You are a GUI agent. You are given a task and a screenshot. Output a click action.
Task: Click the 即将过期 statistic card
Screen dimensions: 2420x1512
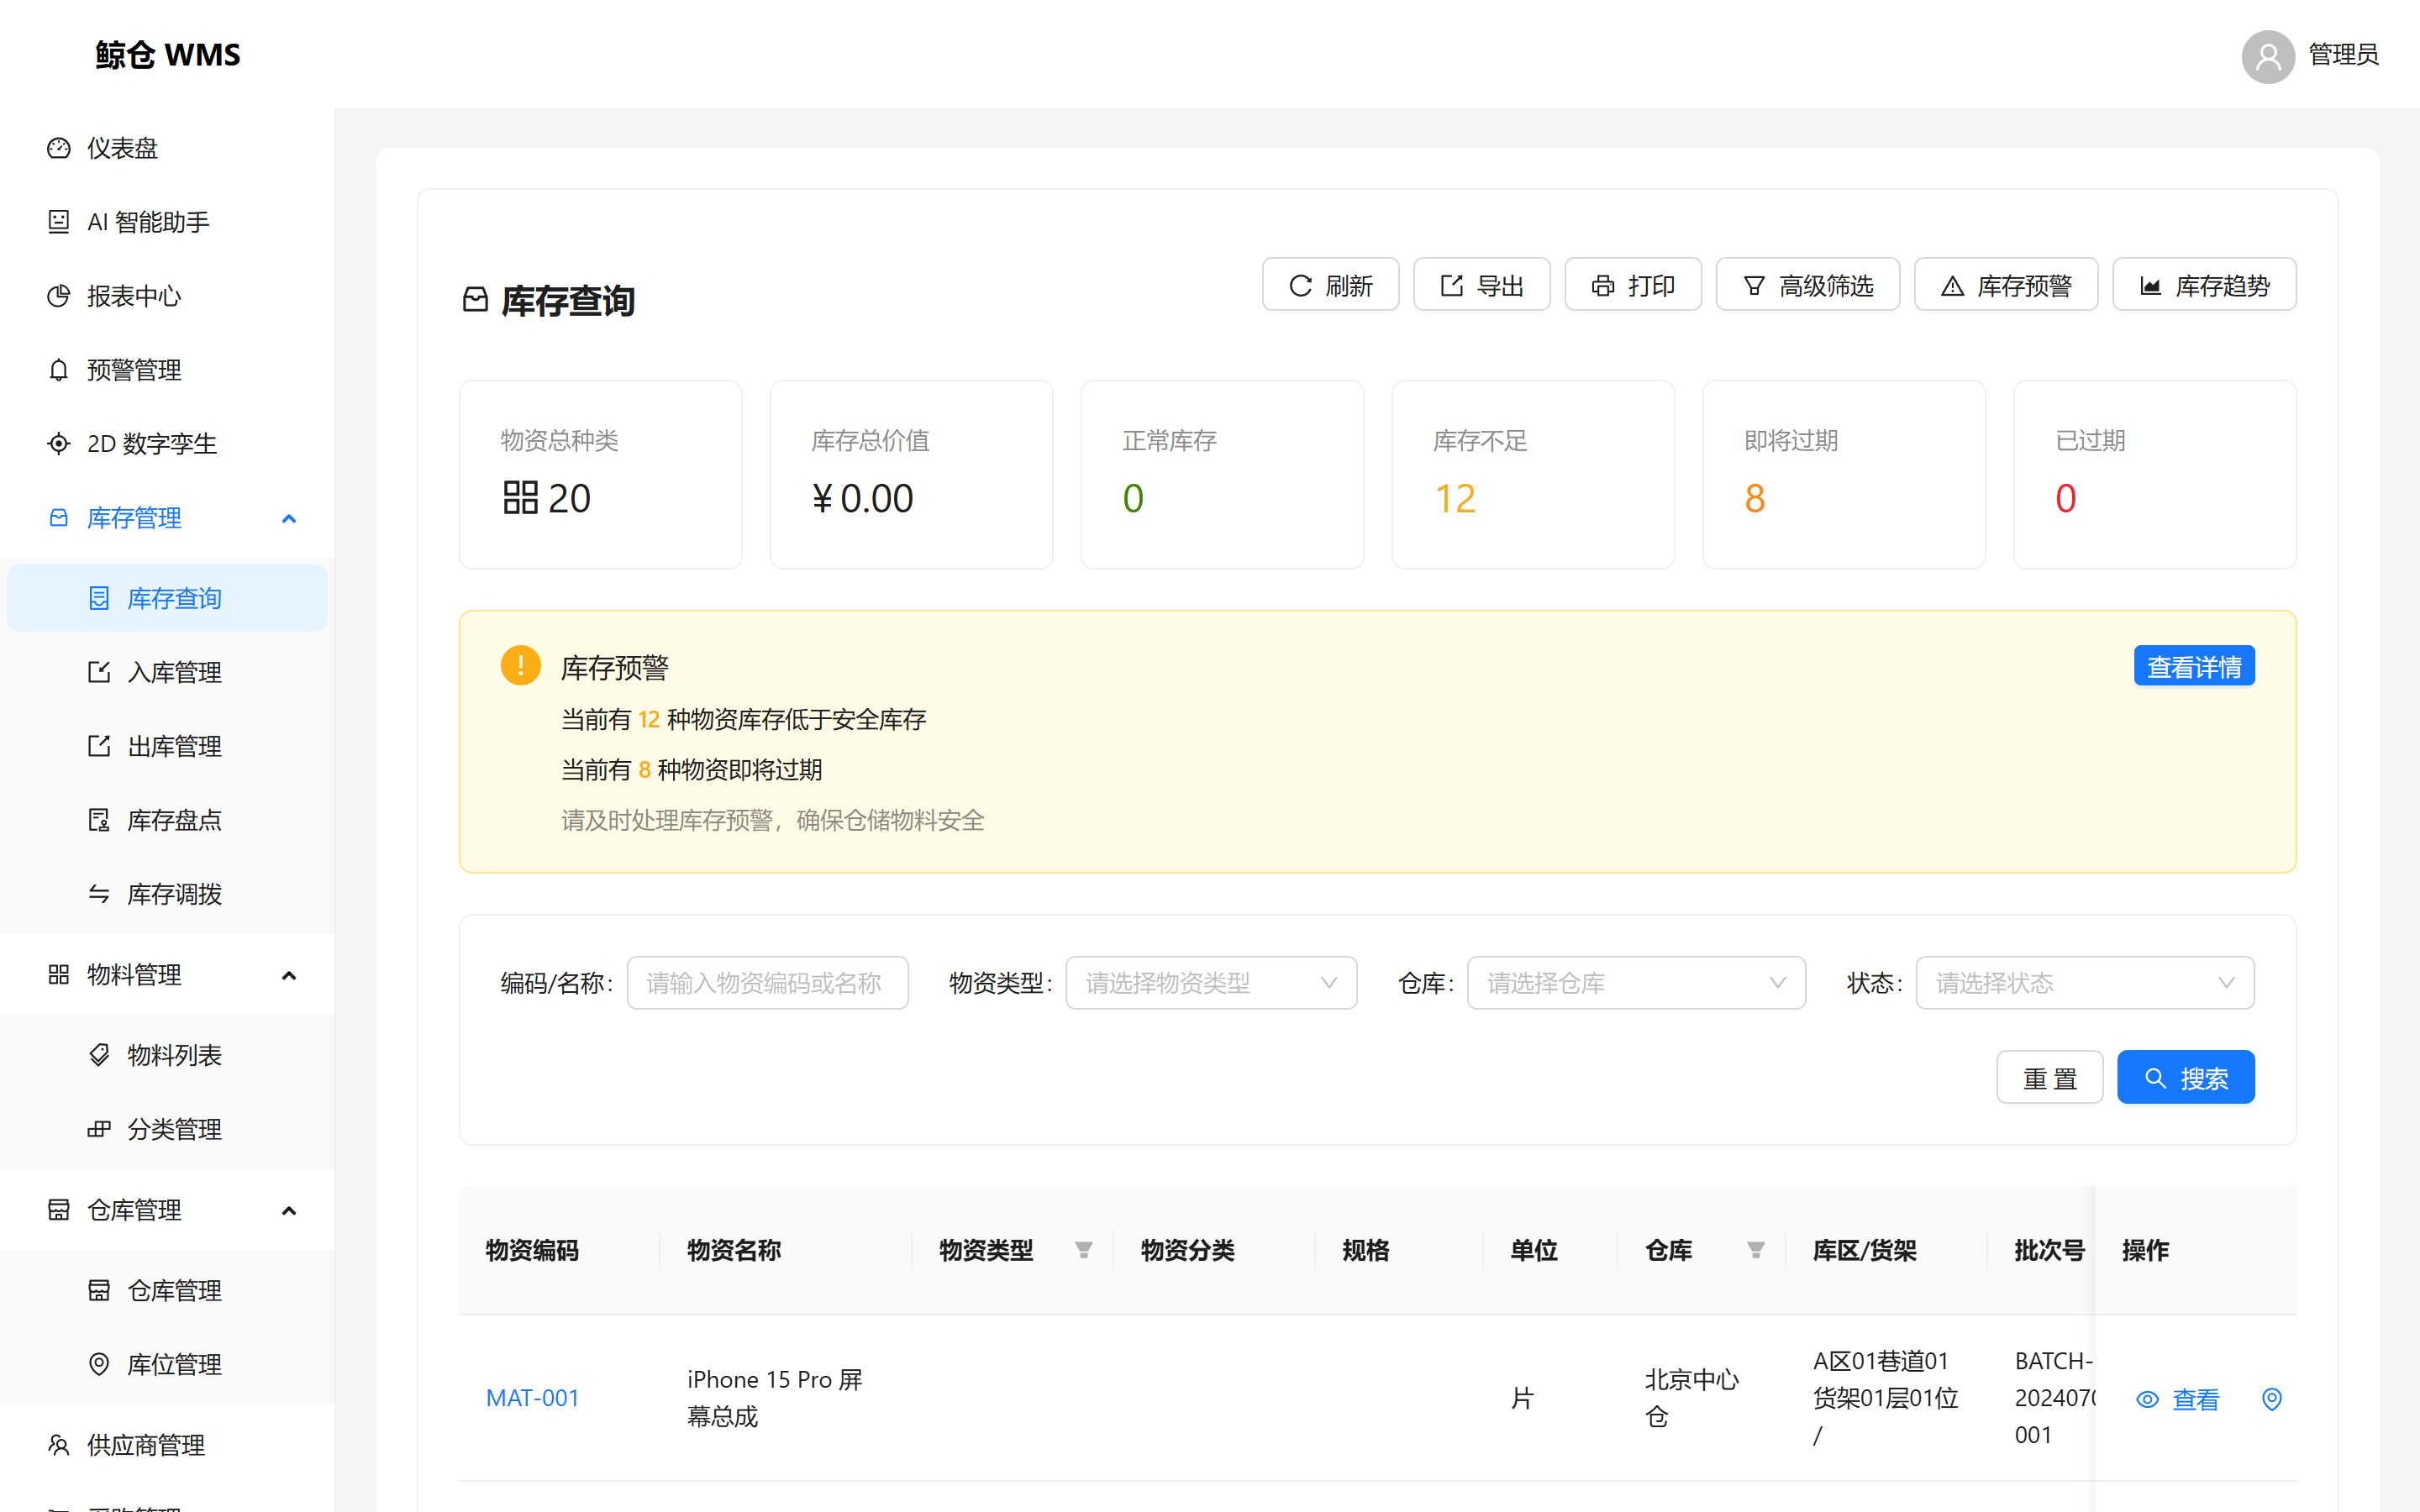[x=1843, y=474]
